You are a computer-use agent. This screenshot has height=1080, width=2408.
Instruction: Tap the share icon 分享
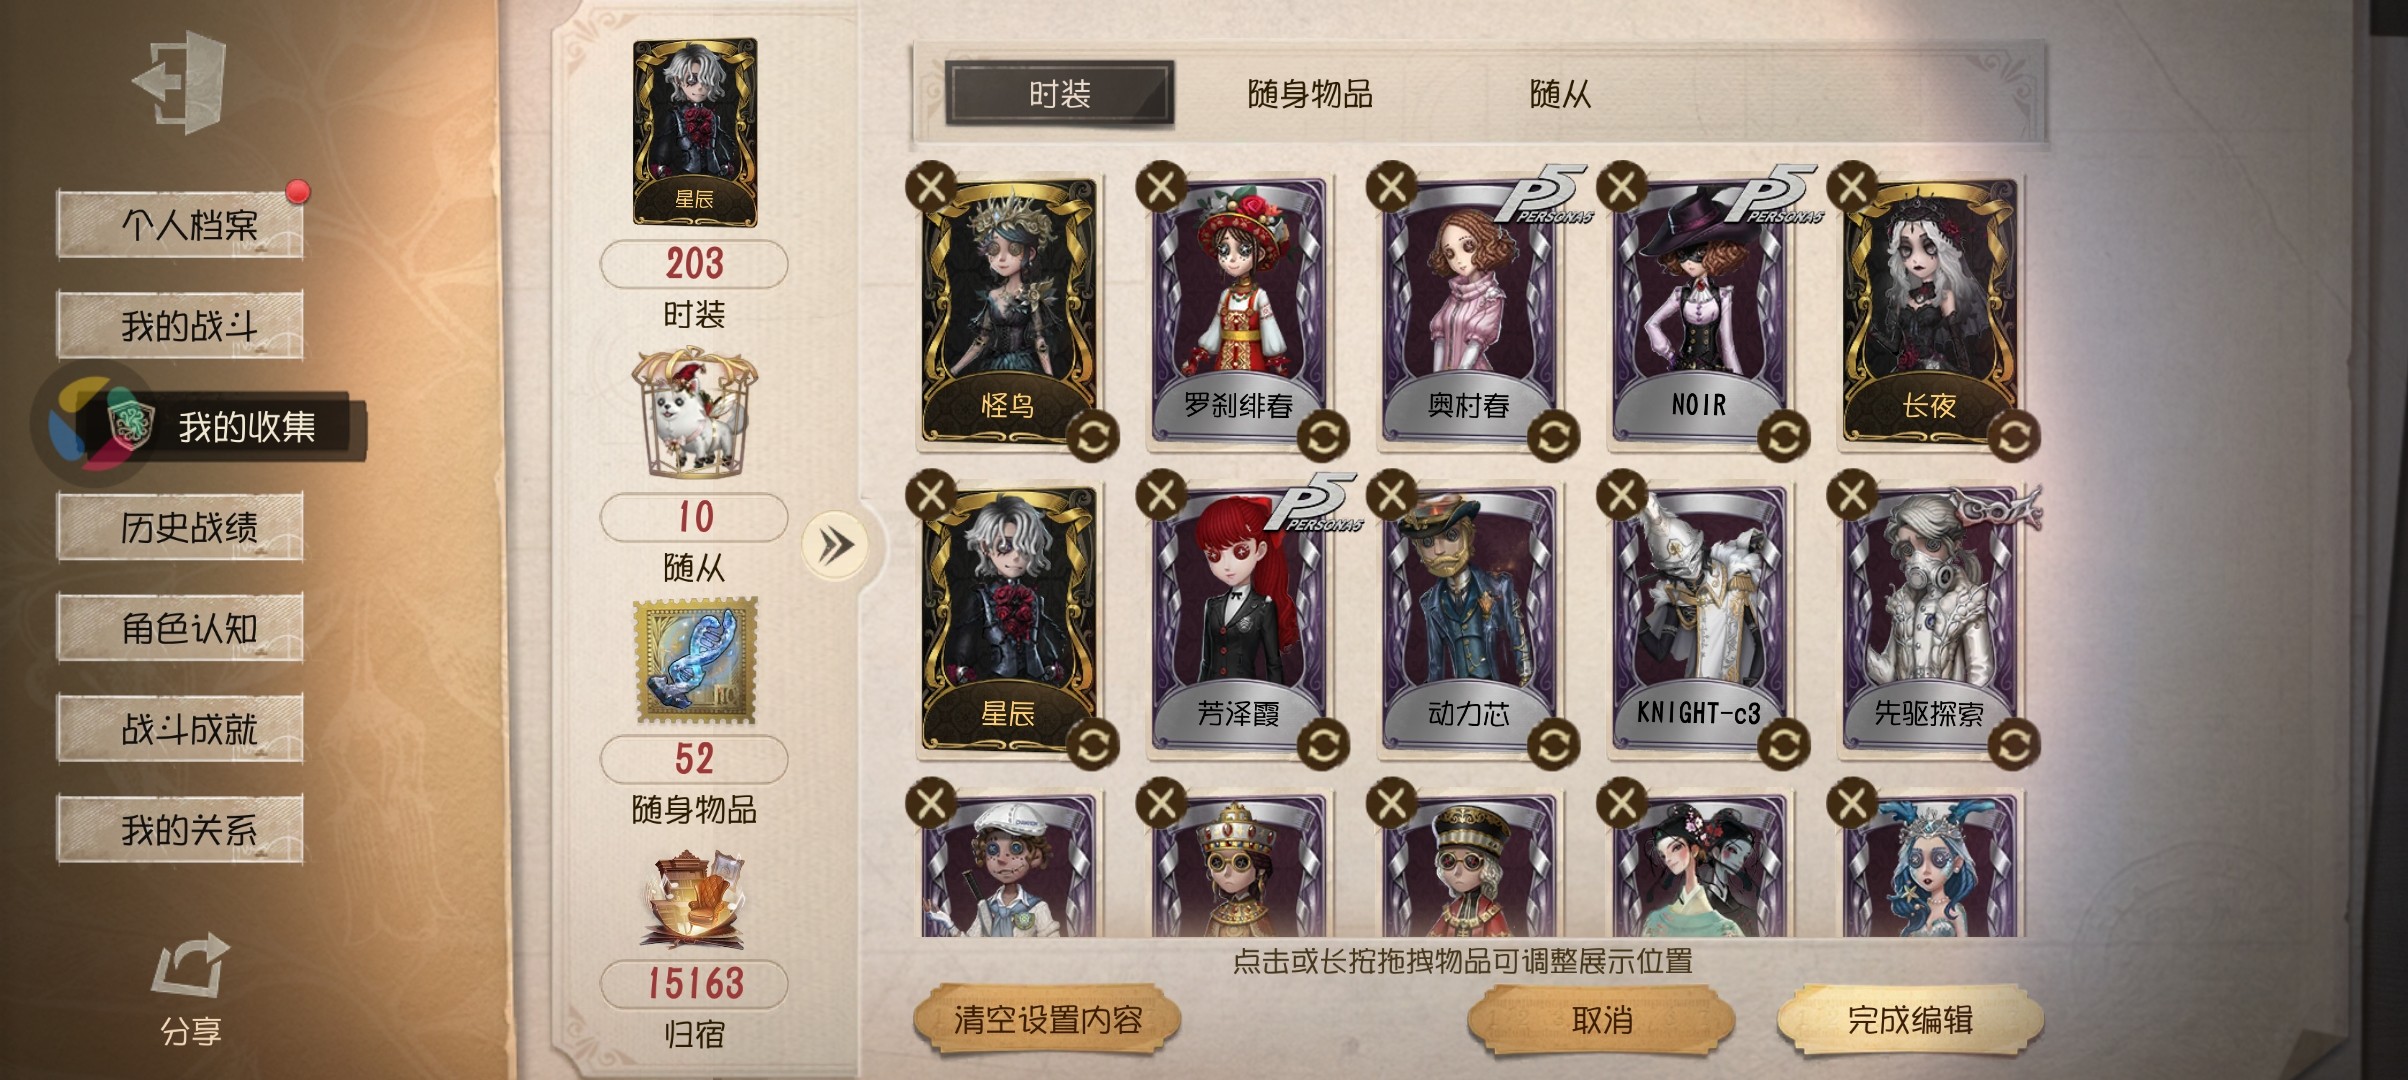click(190, 990)
